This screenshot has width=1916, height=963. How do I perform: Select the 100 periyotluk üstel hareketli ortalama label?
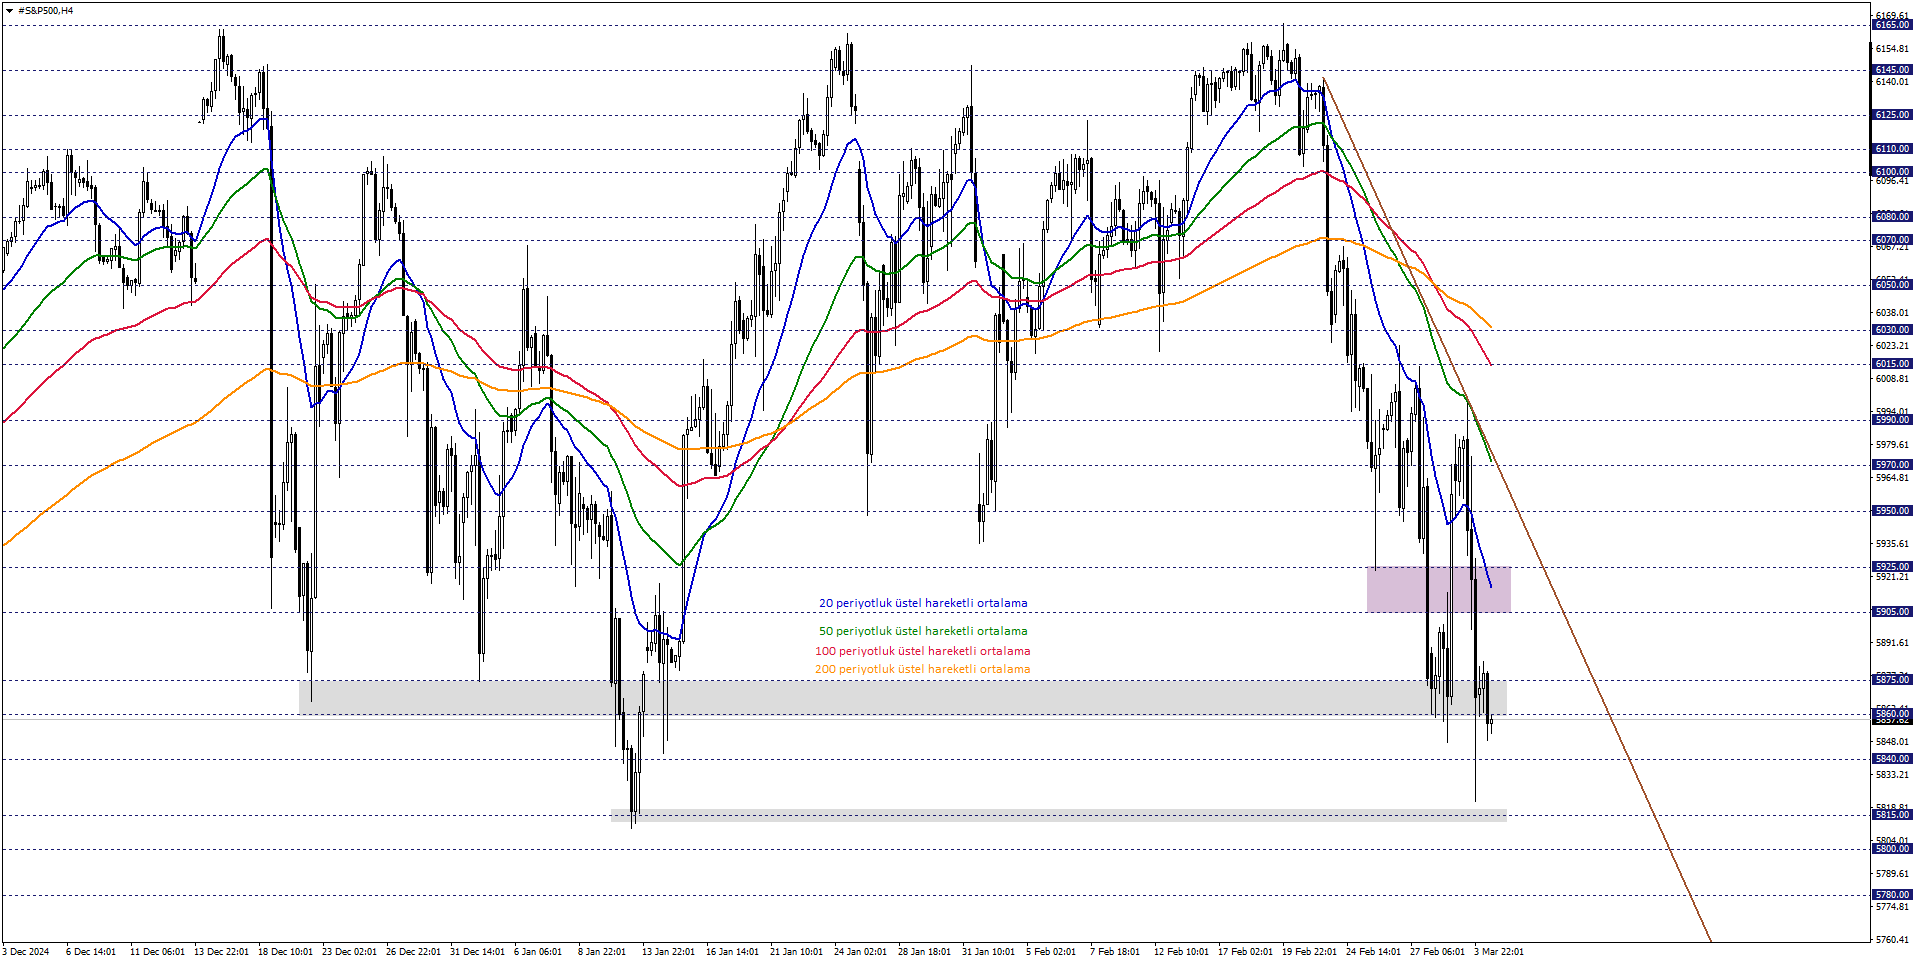click(x=922, y=651)
